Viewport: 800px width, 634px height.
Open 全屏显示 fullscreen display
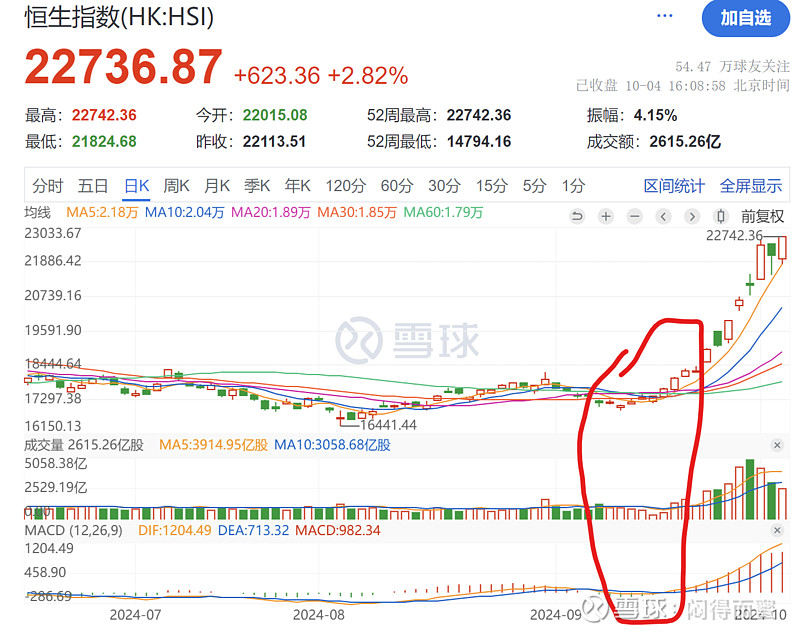tap(749, 185)
